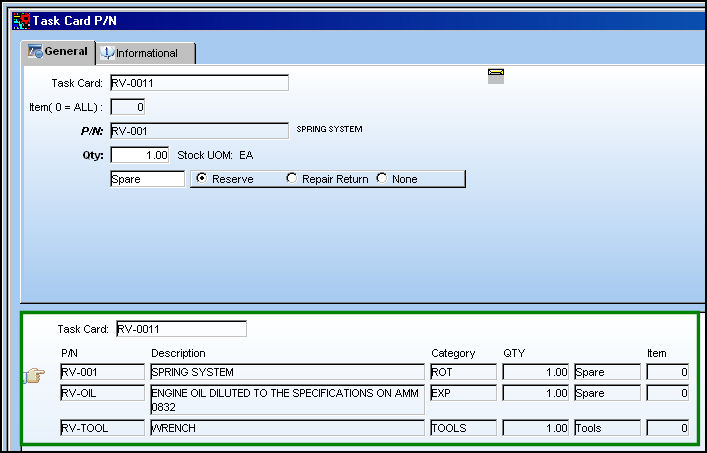This screenshot has width=707, height=453.
Task: Click the Category column header
Action: (453, 353)
